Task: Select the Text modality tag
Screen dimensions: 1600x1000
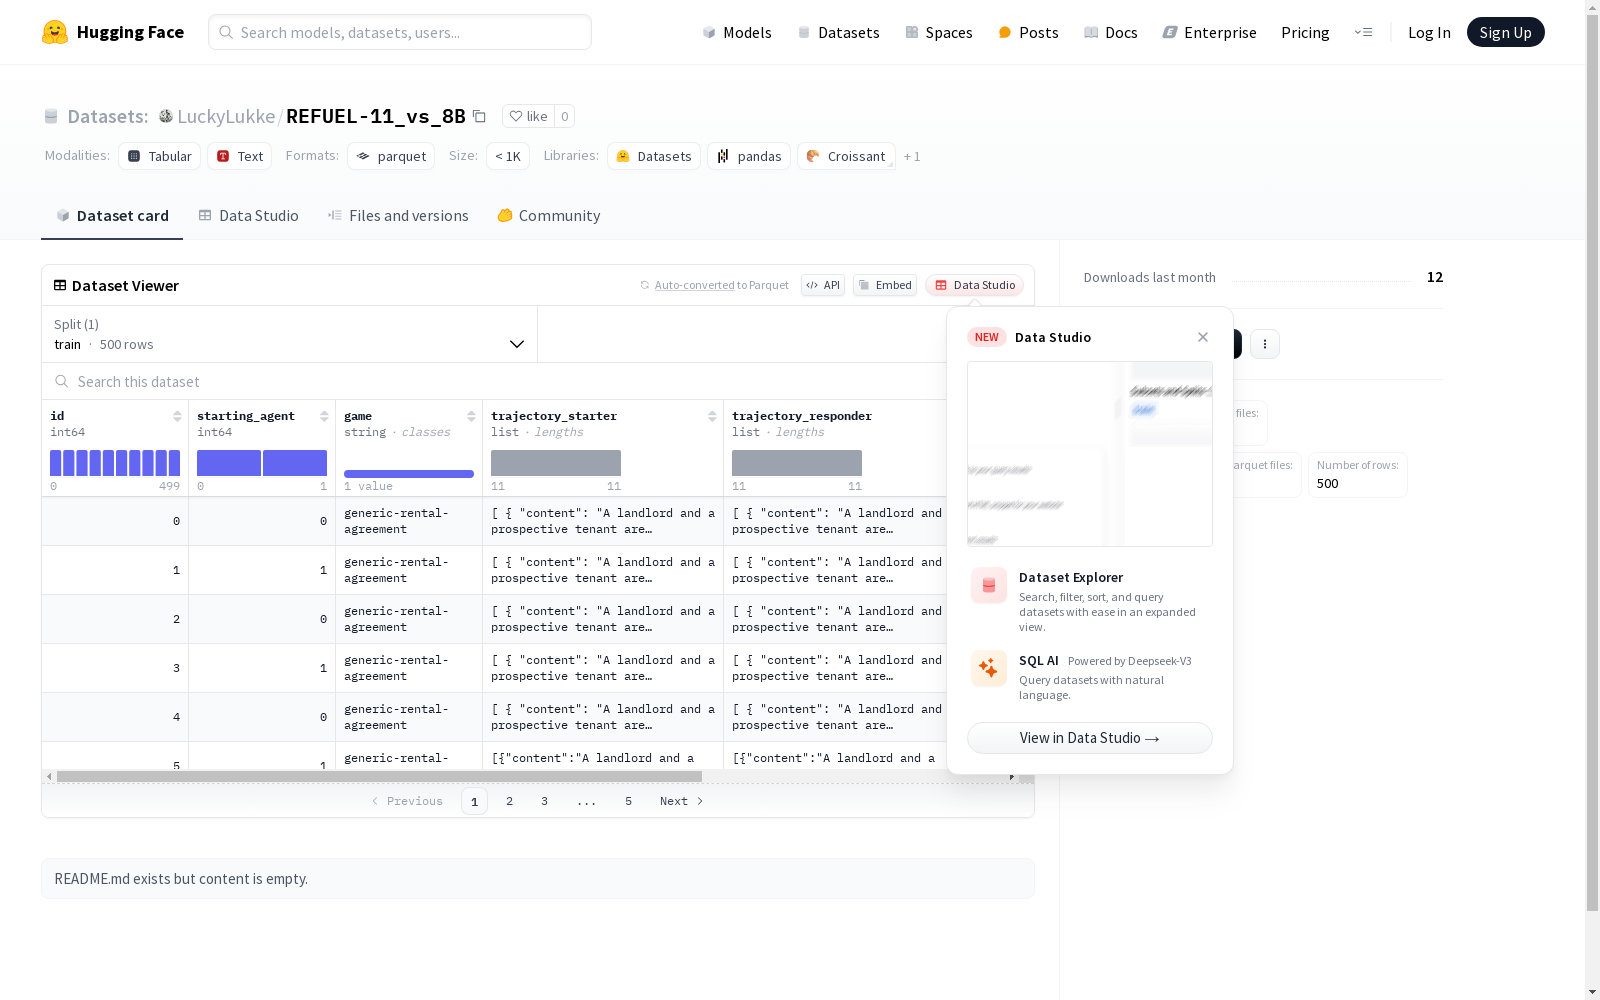Action: pyautogui.click(x=240, y=156)
